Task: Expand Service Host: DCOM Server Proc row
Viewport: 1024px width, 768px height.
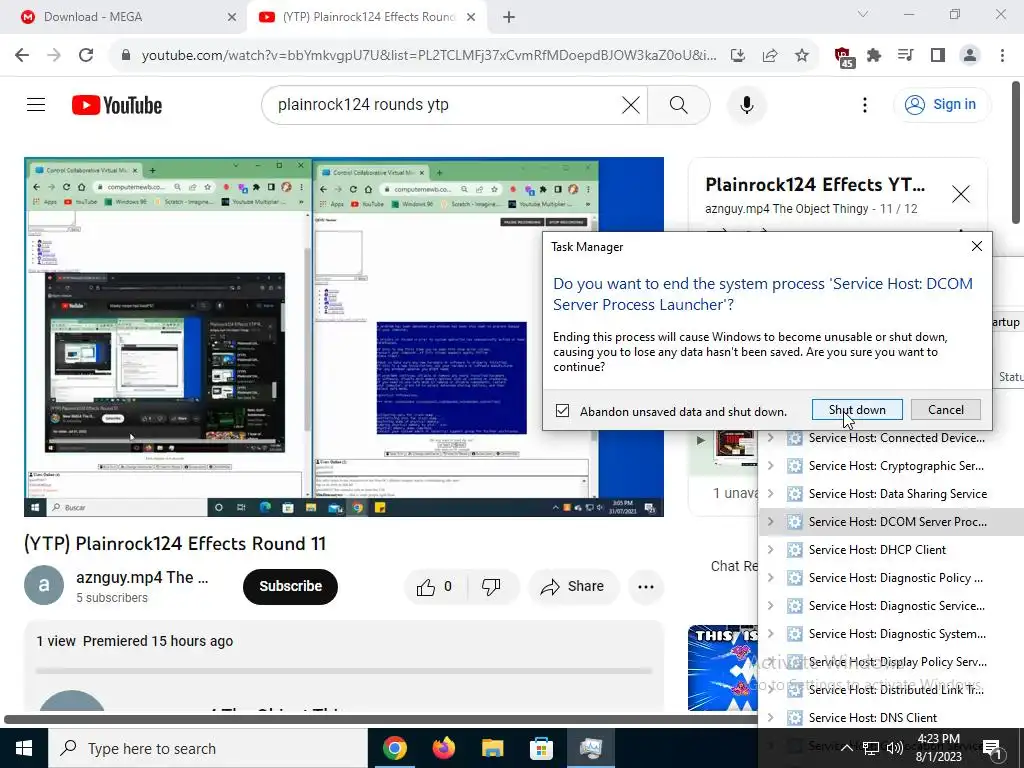Action: click(771, 522)
